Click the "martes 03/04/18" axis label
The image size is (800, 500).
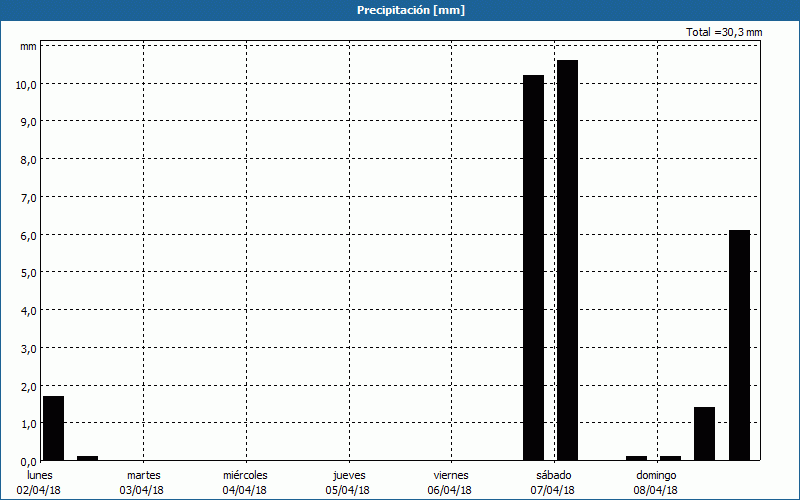click(x=143, y=482)
